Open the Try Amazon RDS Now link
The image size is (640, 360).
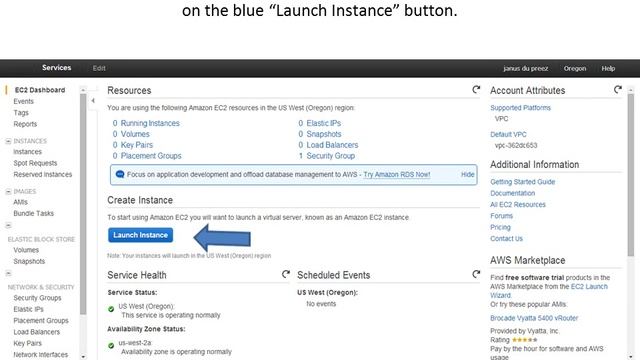coord(396,175)
